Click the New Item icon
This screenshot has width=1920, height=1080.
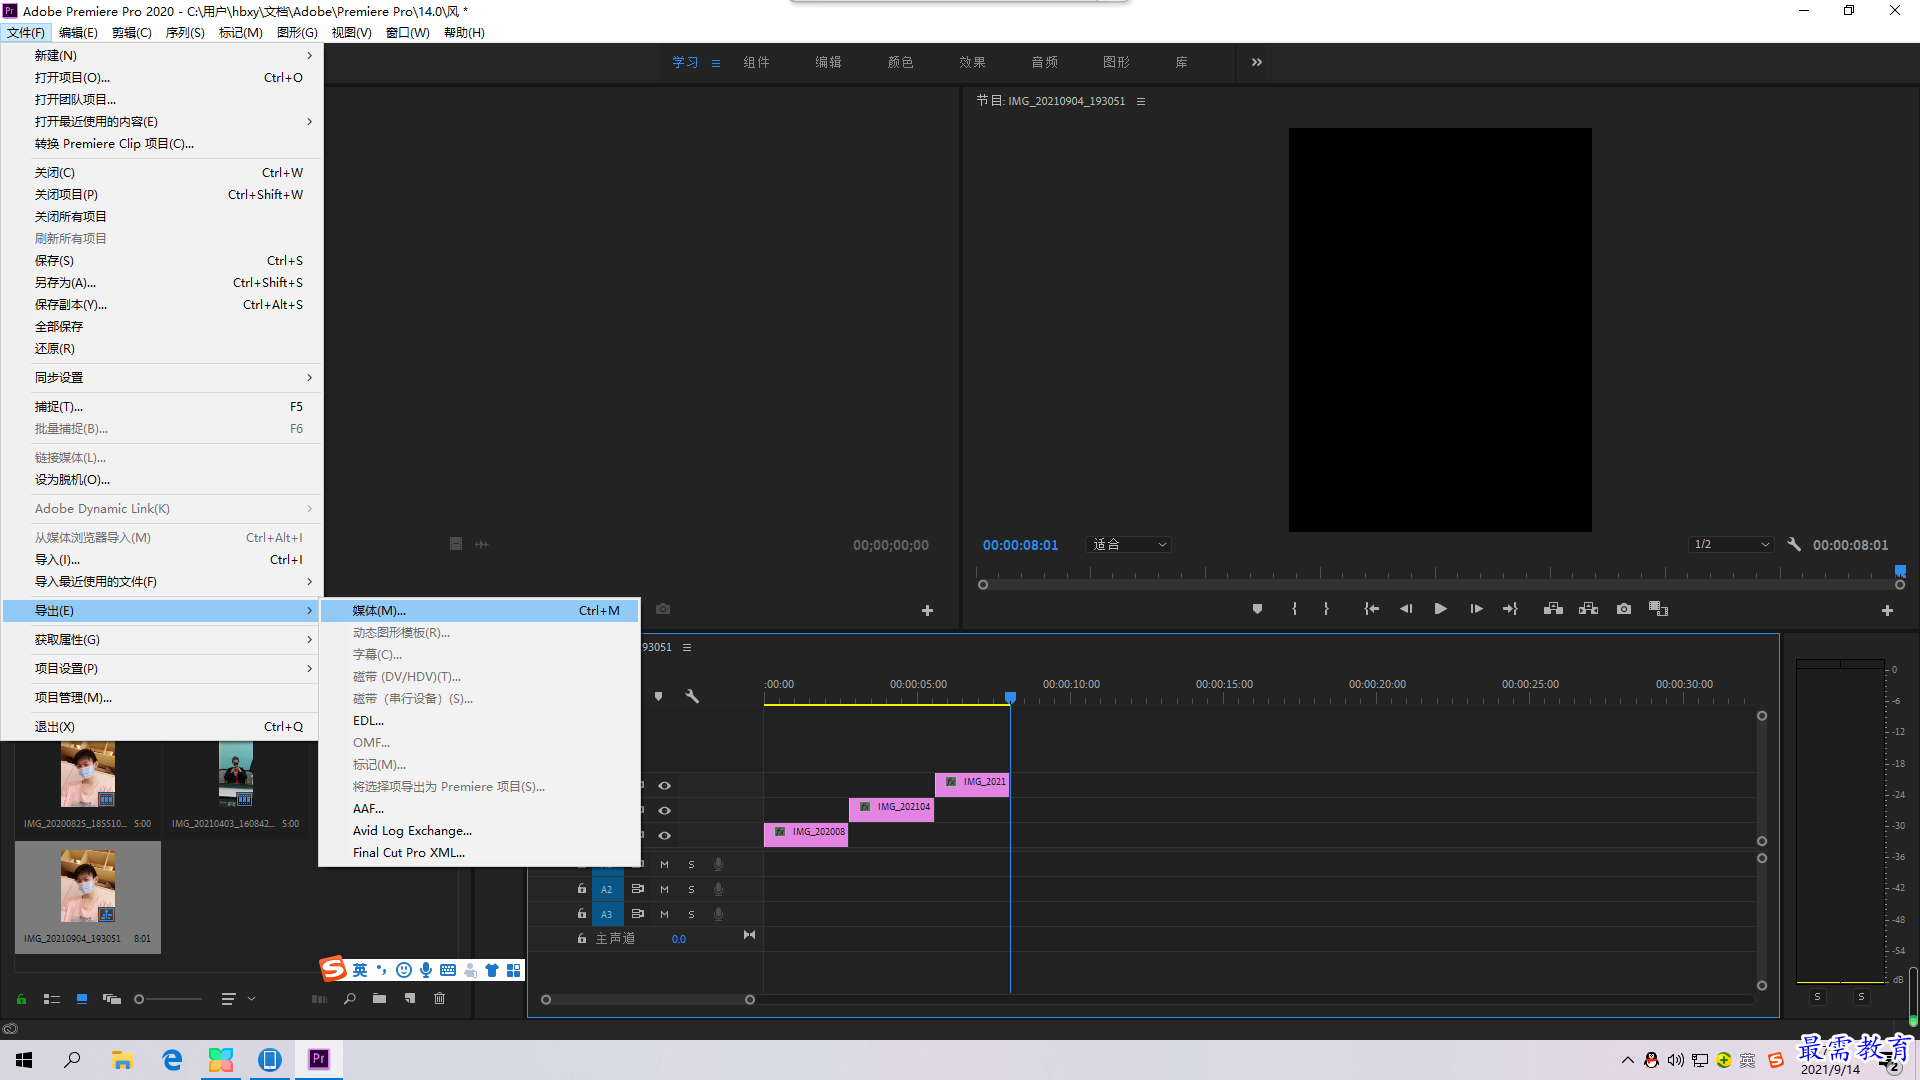410,999
